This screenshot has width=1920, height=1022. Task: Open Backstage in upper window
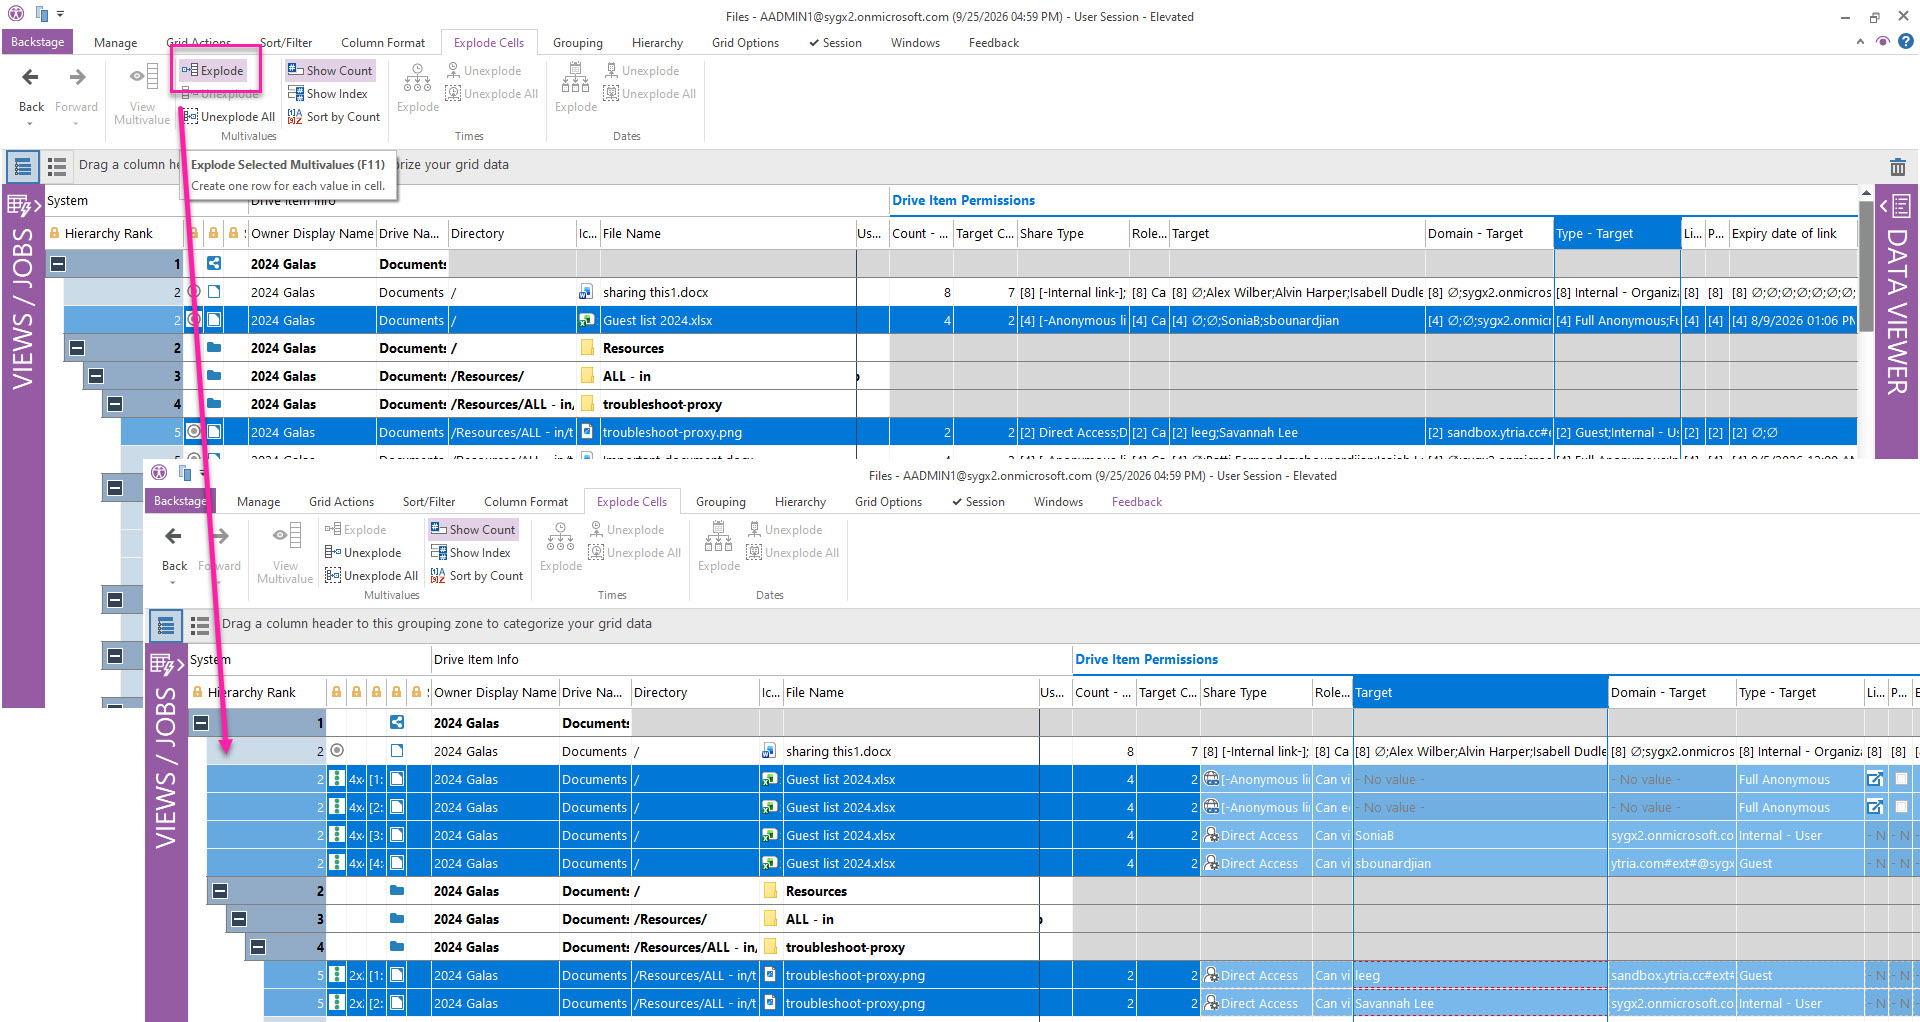coord(37,42)
